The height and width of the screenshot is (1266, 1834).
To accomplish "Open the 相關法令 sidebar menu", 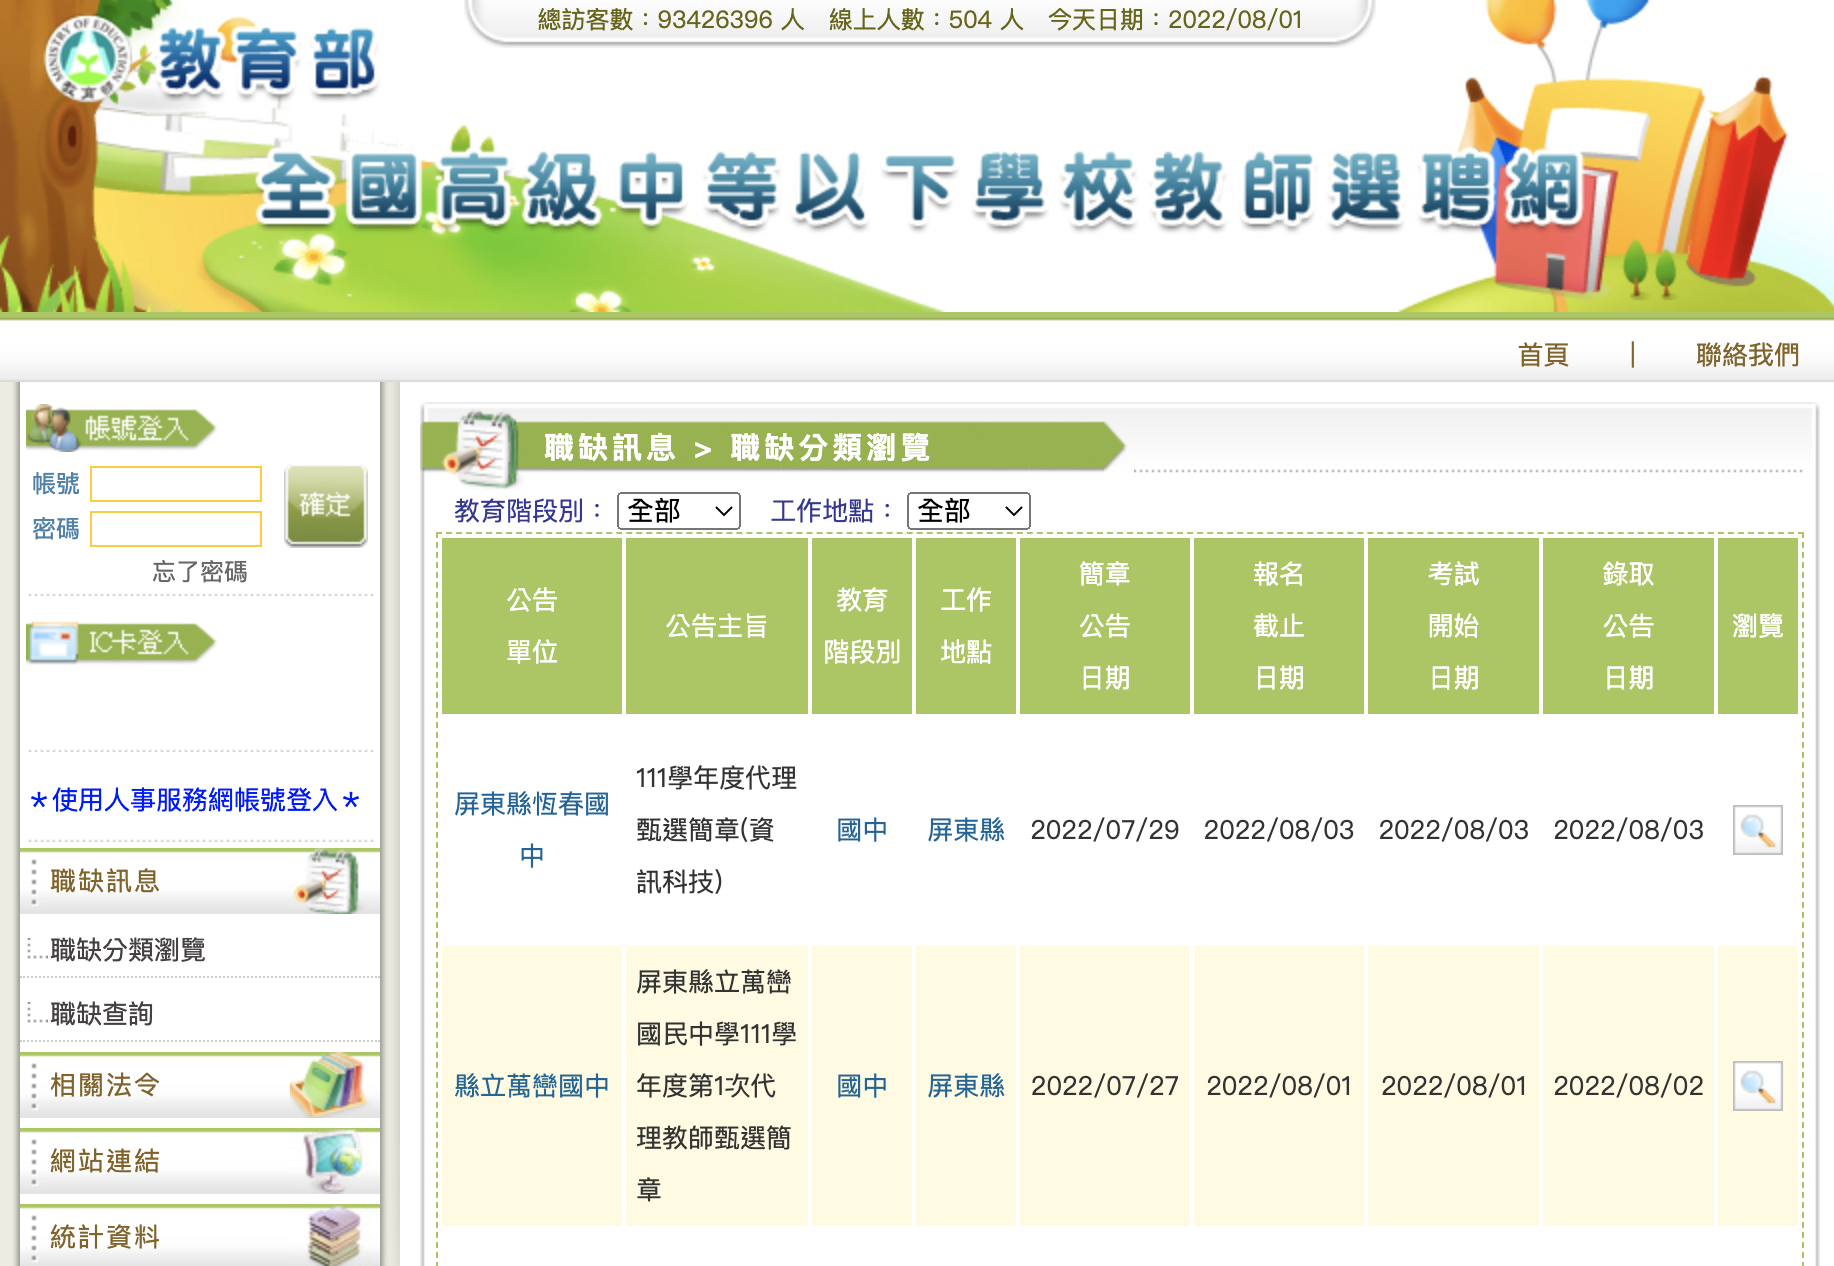I will [200, 1085].
